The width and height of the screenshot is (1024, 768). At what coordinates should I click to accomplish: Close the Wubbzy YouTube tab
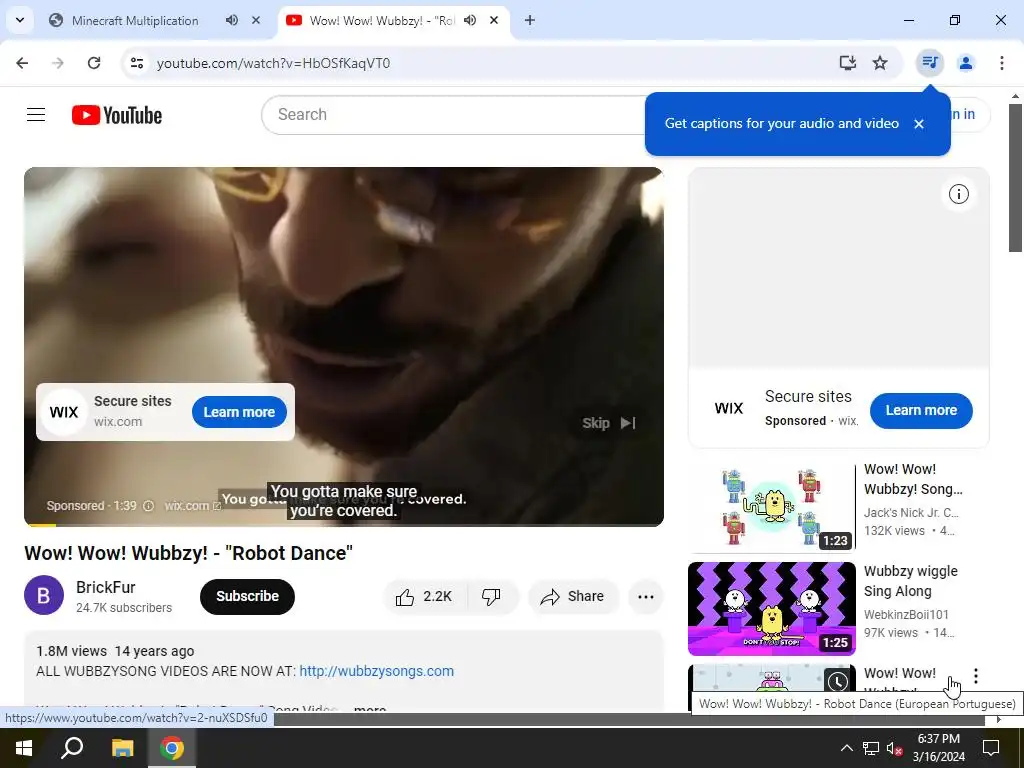[x=494, y=20]
